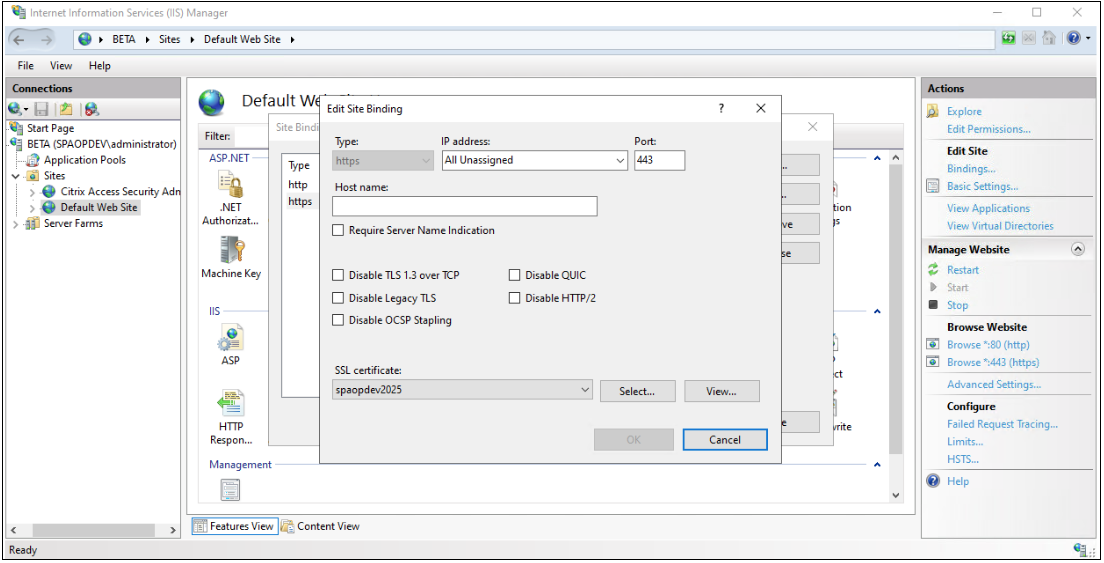Viewport: 1104px width, 563px height.
Task: Open the IP address dropdown
Action: click(x=620, y=160)
